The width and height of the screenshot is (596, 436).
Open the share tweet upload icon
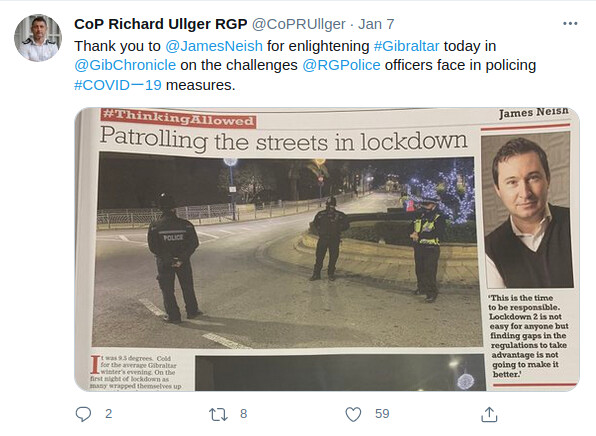tap(489, 414)
